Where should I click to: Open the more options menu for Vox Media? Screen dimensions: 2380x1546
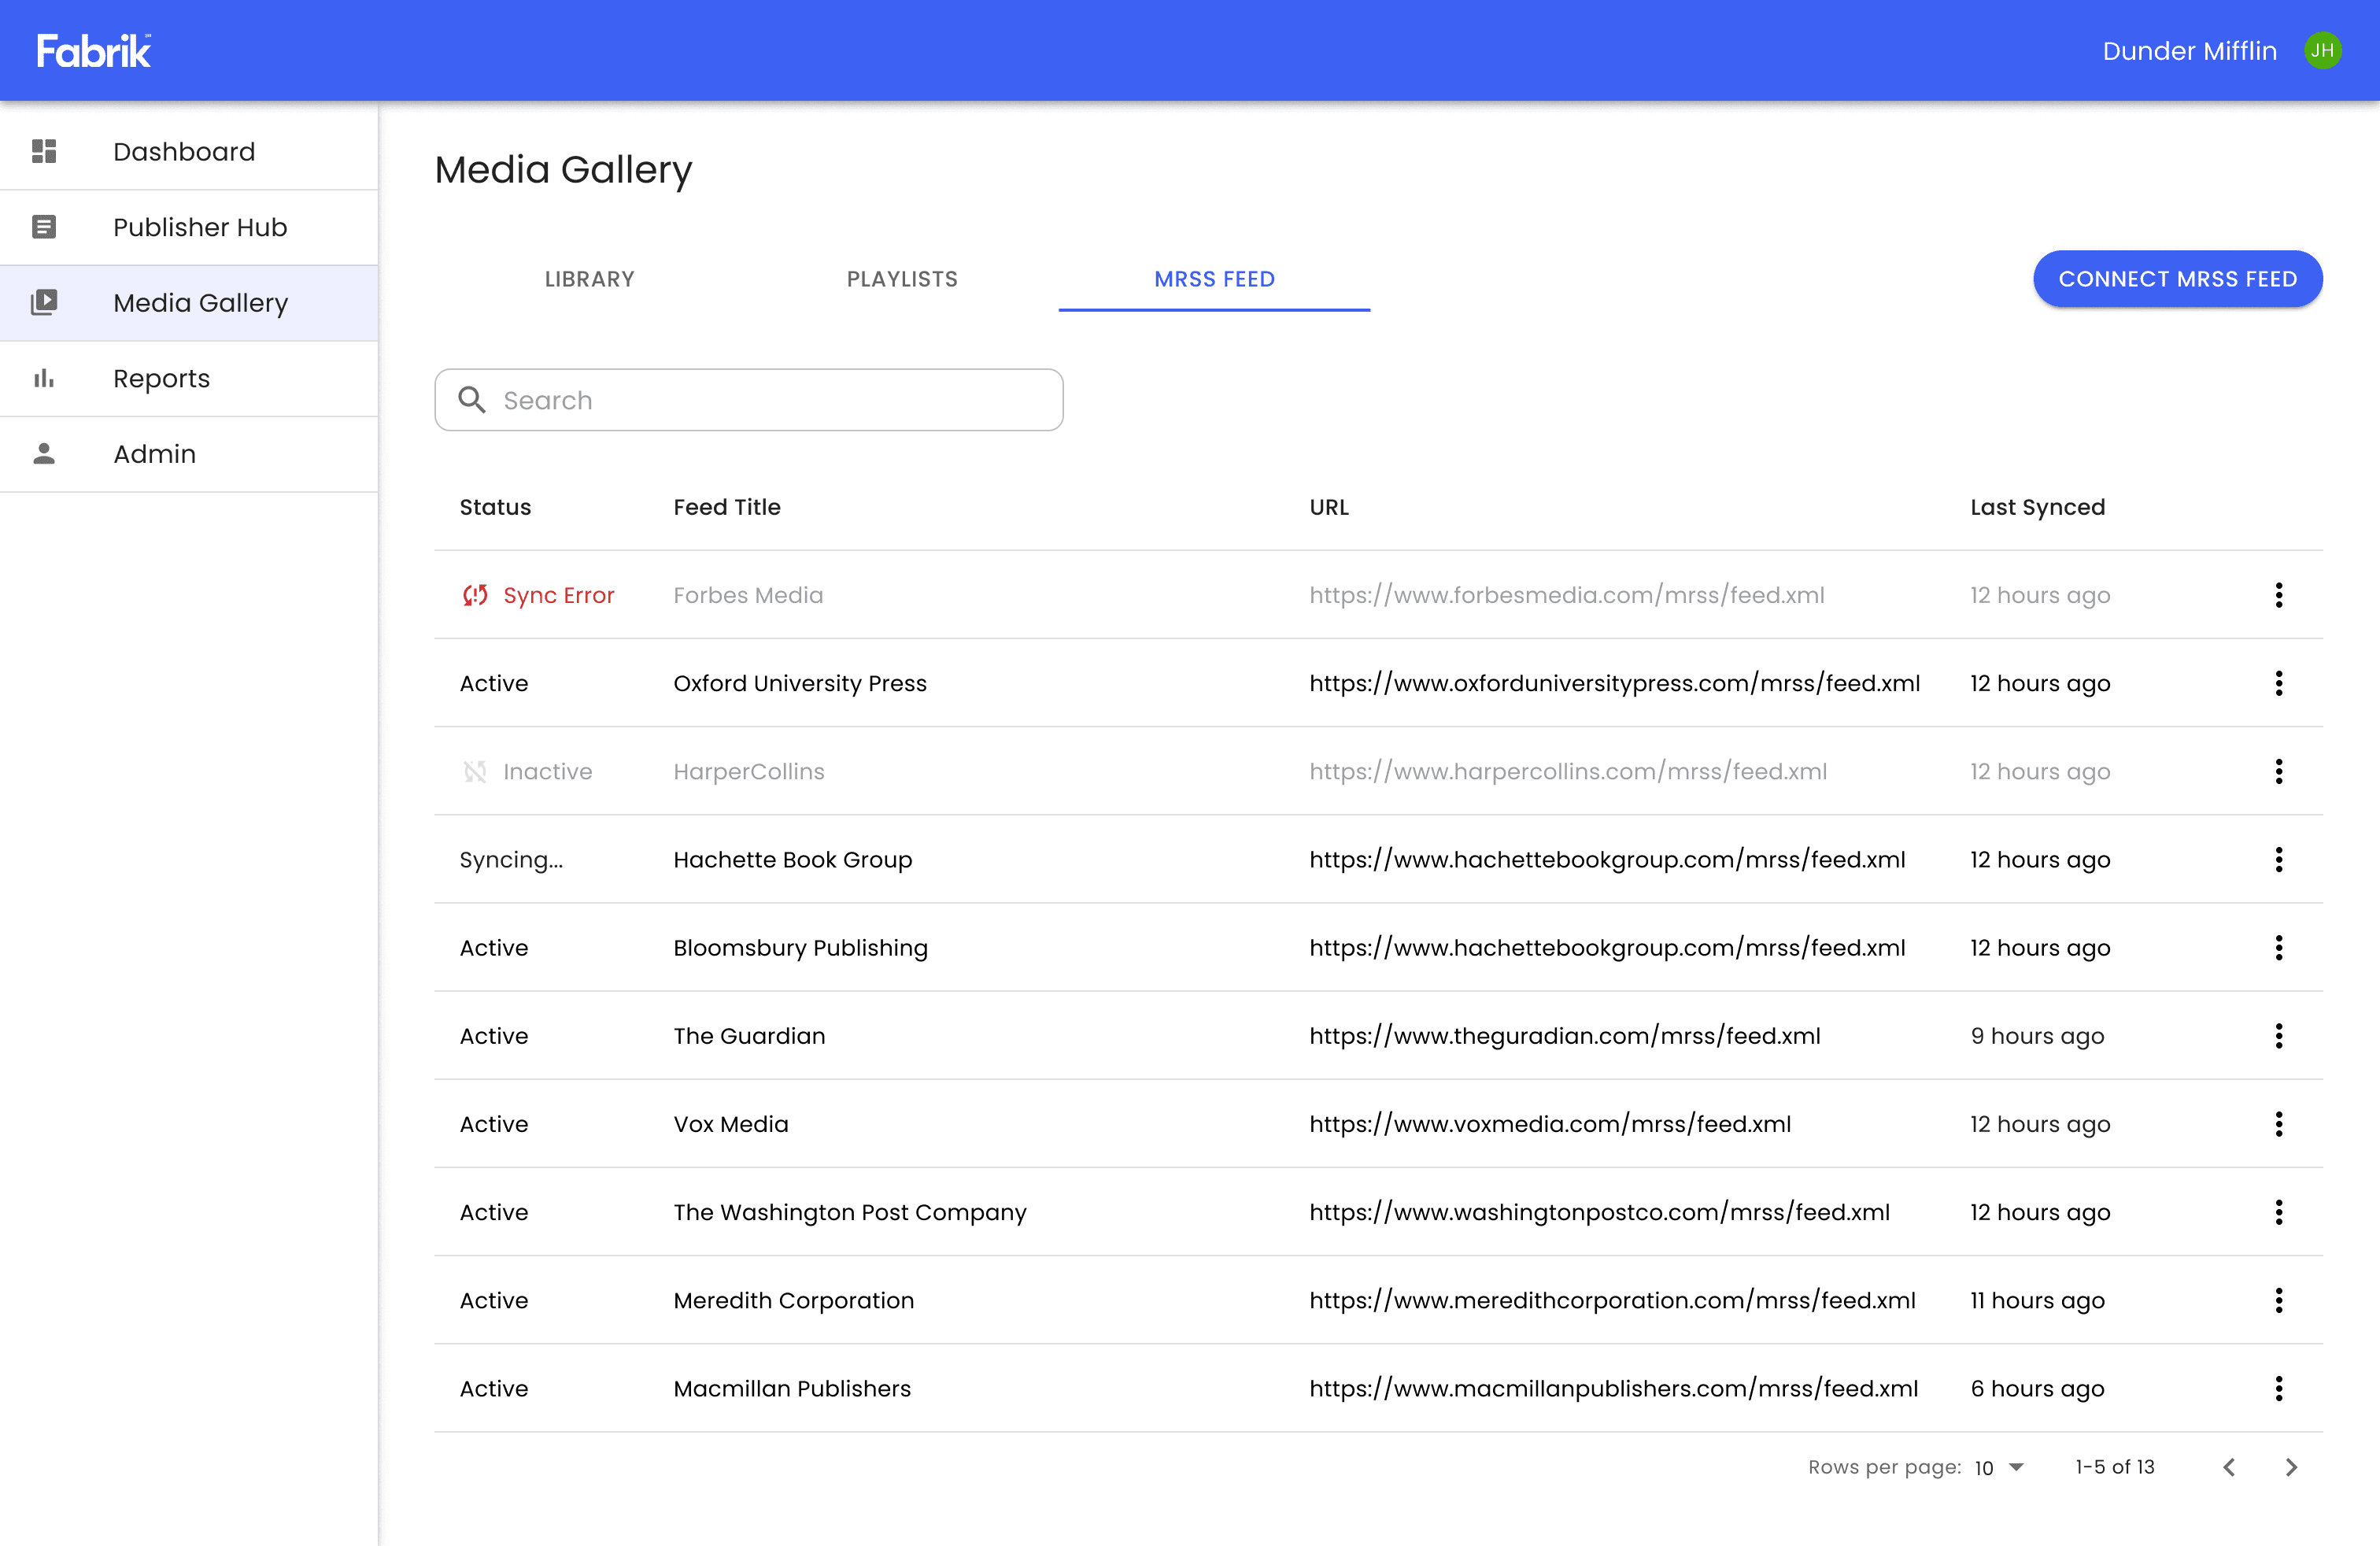(x=2279, y=1124)
